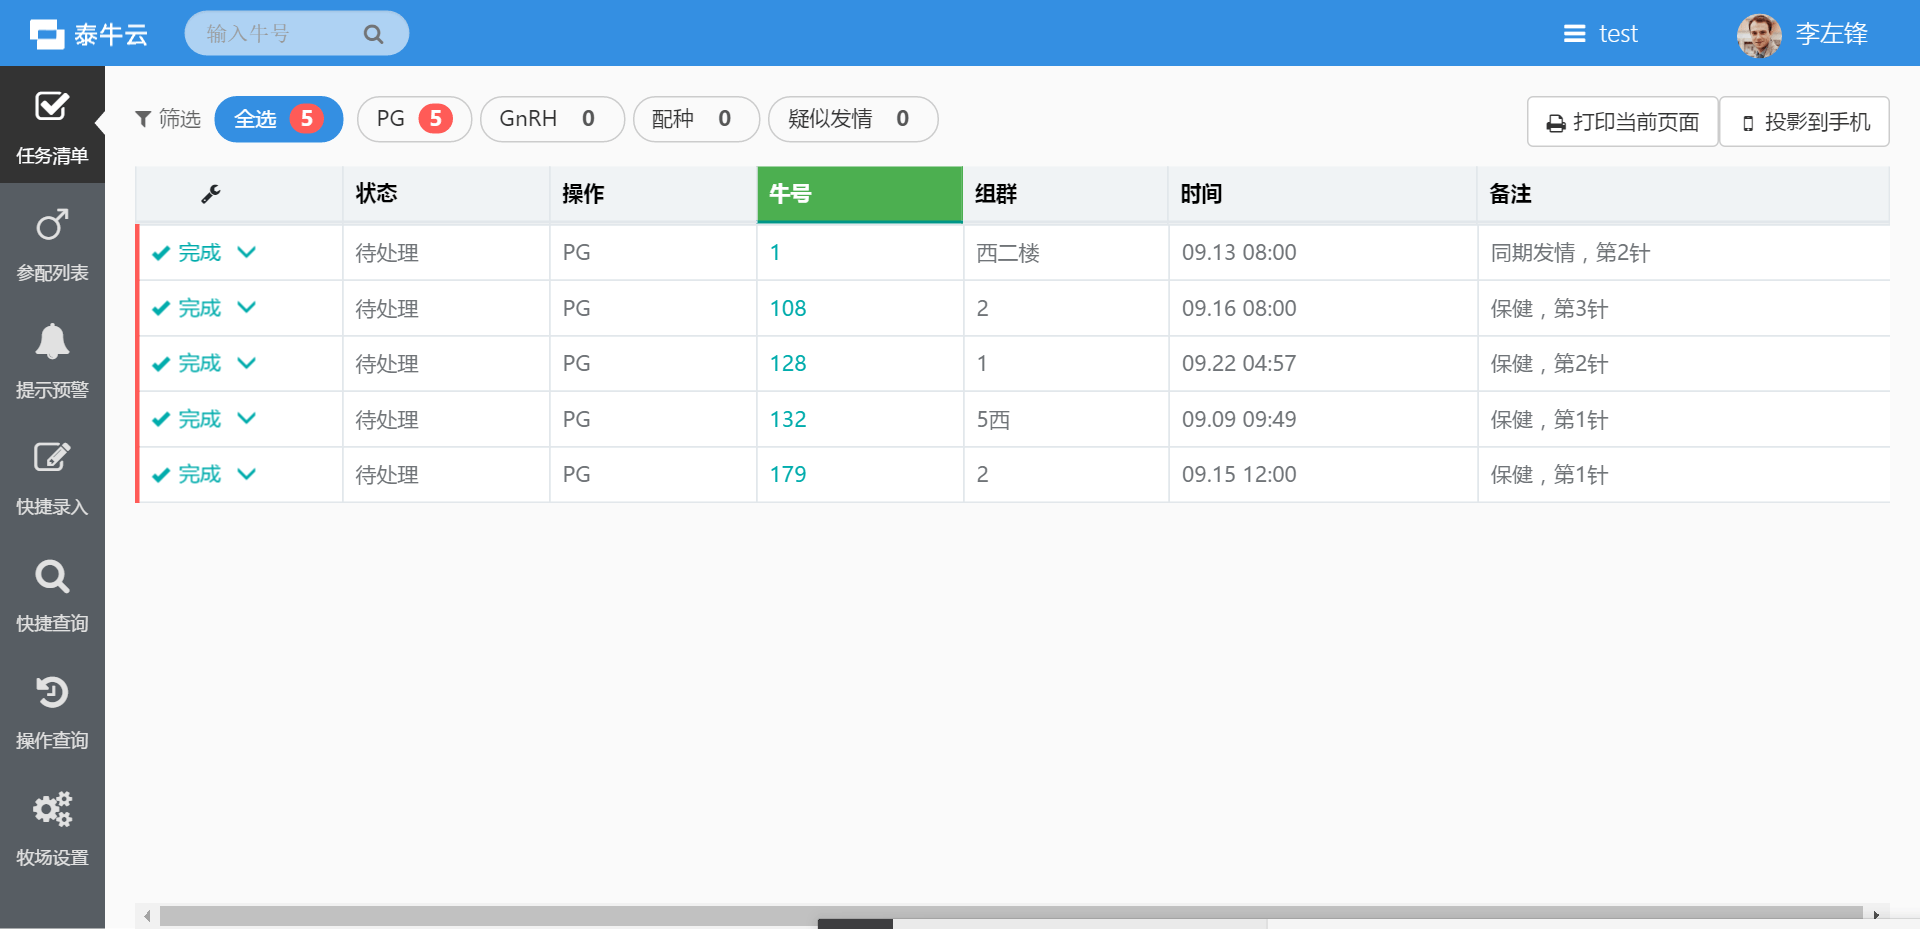This screenshot has width=1920, height=929.
Task: Open the test farm menu
Action: click(x=1600, y=34)
